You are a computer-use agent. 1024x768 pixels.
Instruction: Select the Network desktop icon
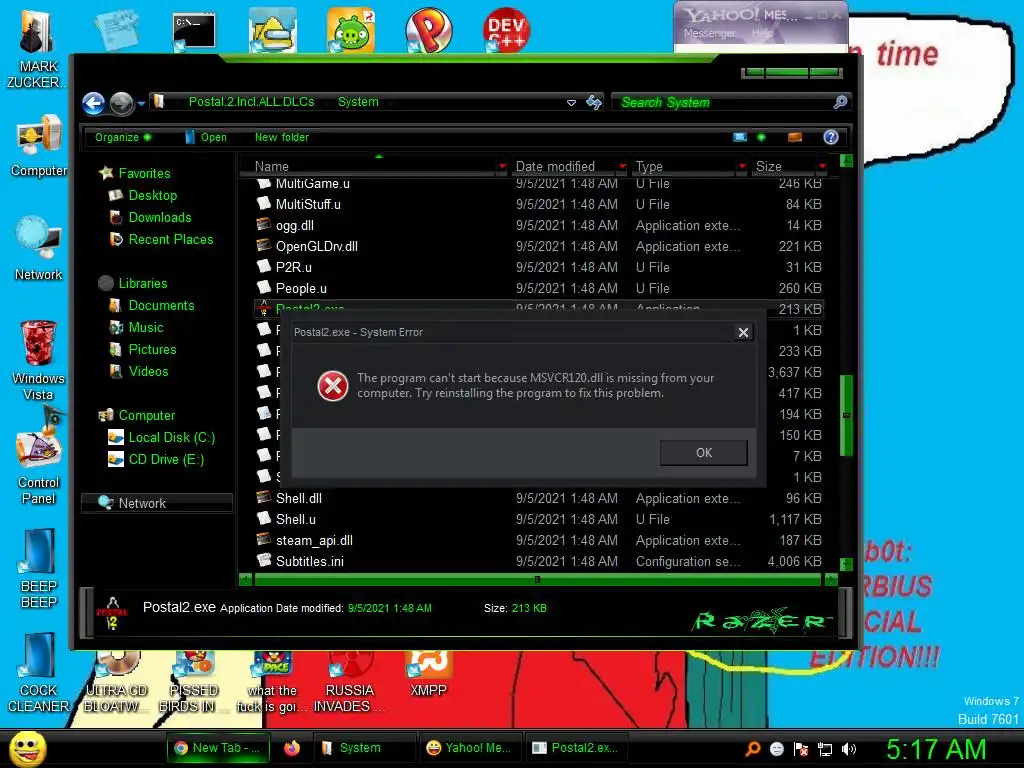pyautogui.click(x=39, y=249)
